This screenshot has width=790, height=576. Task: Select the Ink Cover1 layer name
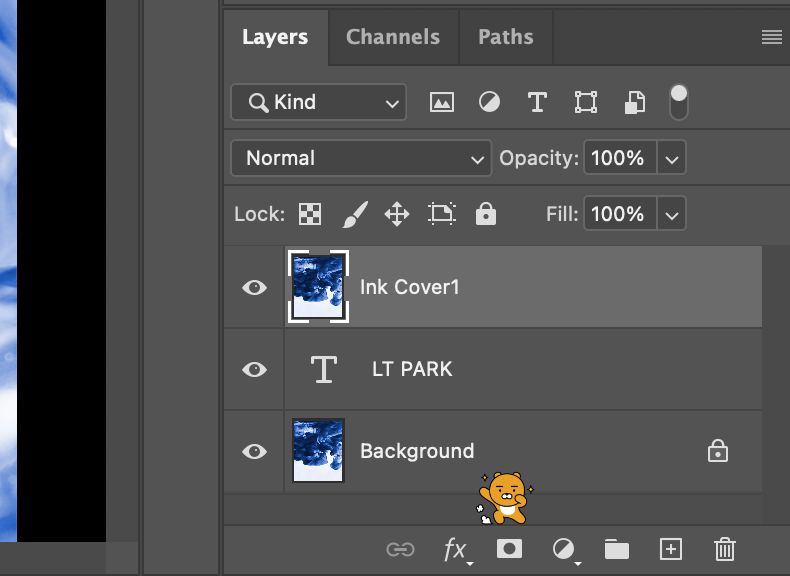(410, 287)
